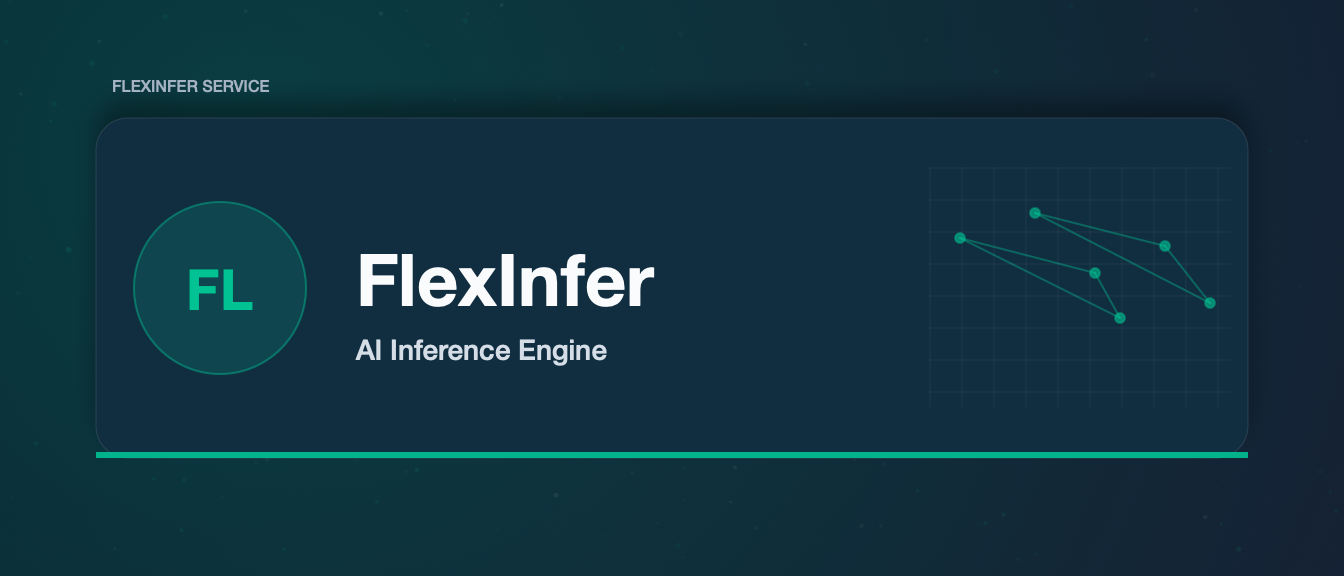Select the lowest node in the network graph
The width and height of the screenshot is (1344, 576).
pyautogui.click(x=1120, y=318)
